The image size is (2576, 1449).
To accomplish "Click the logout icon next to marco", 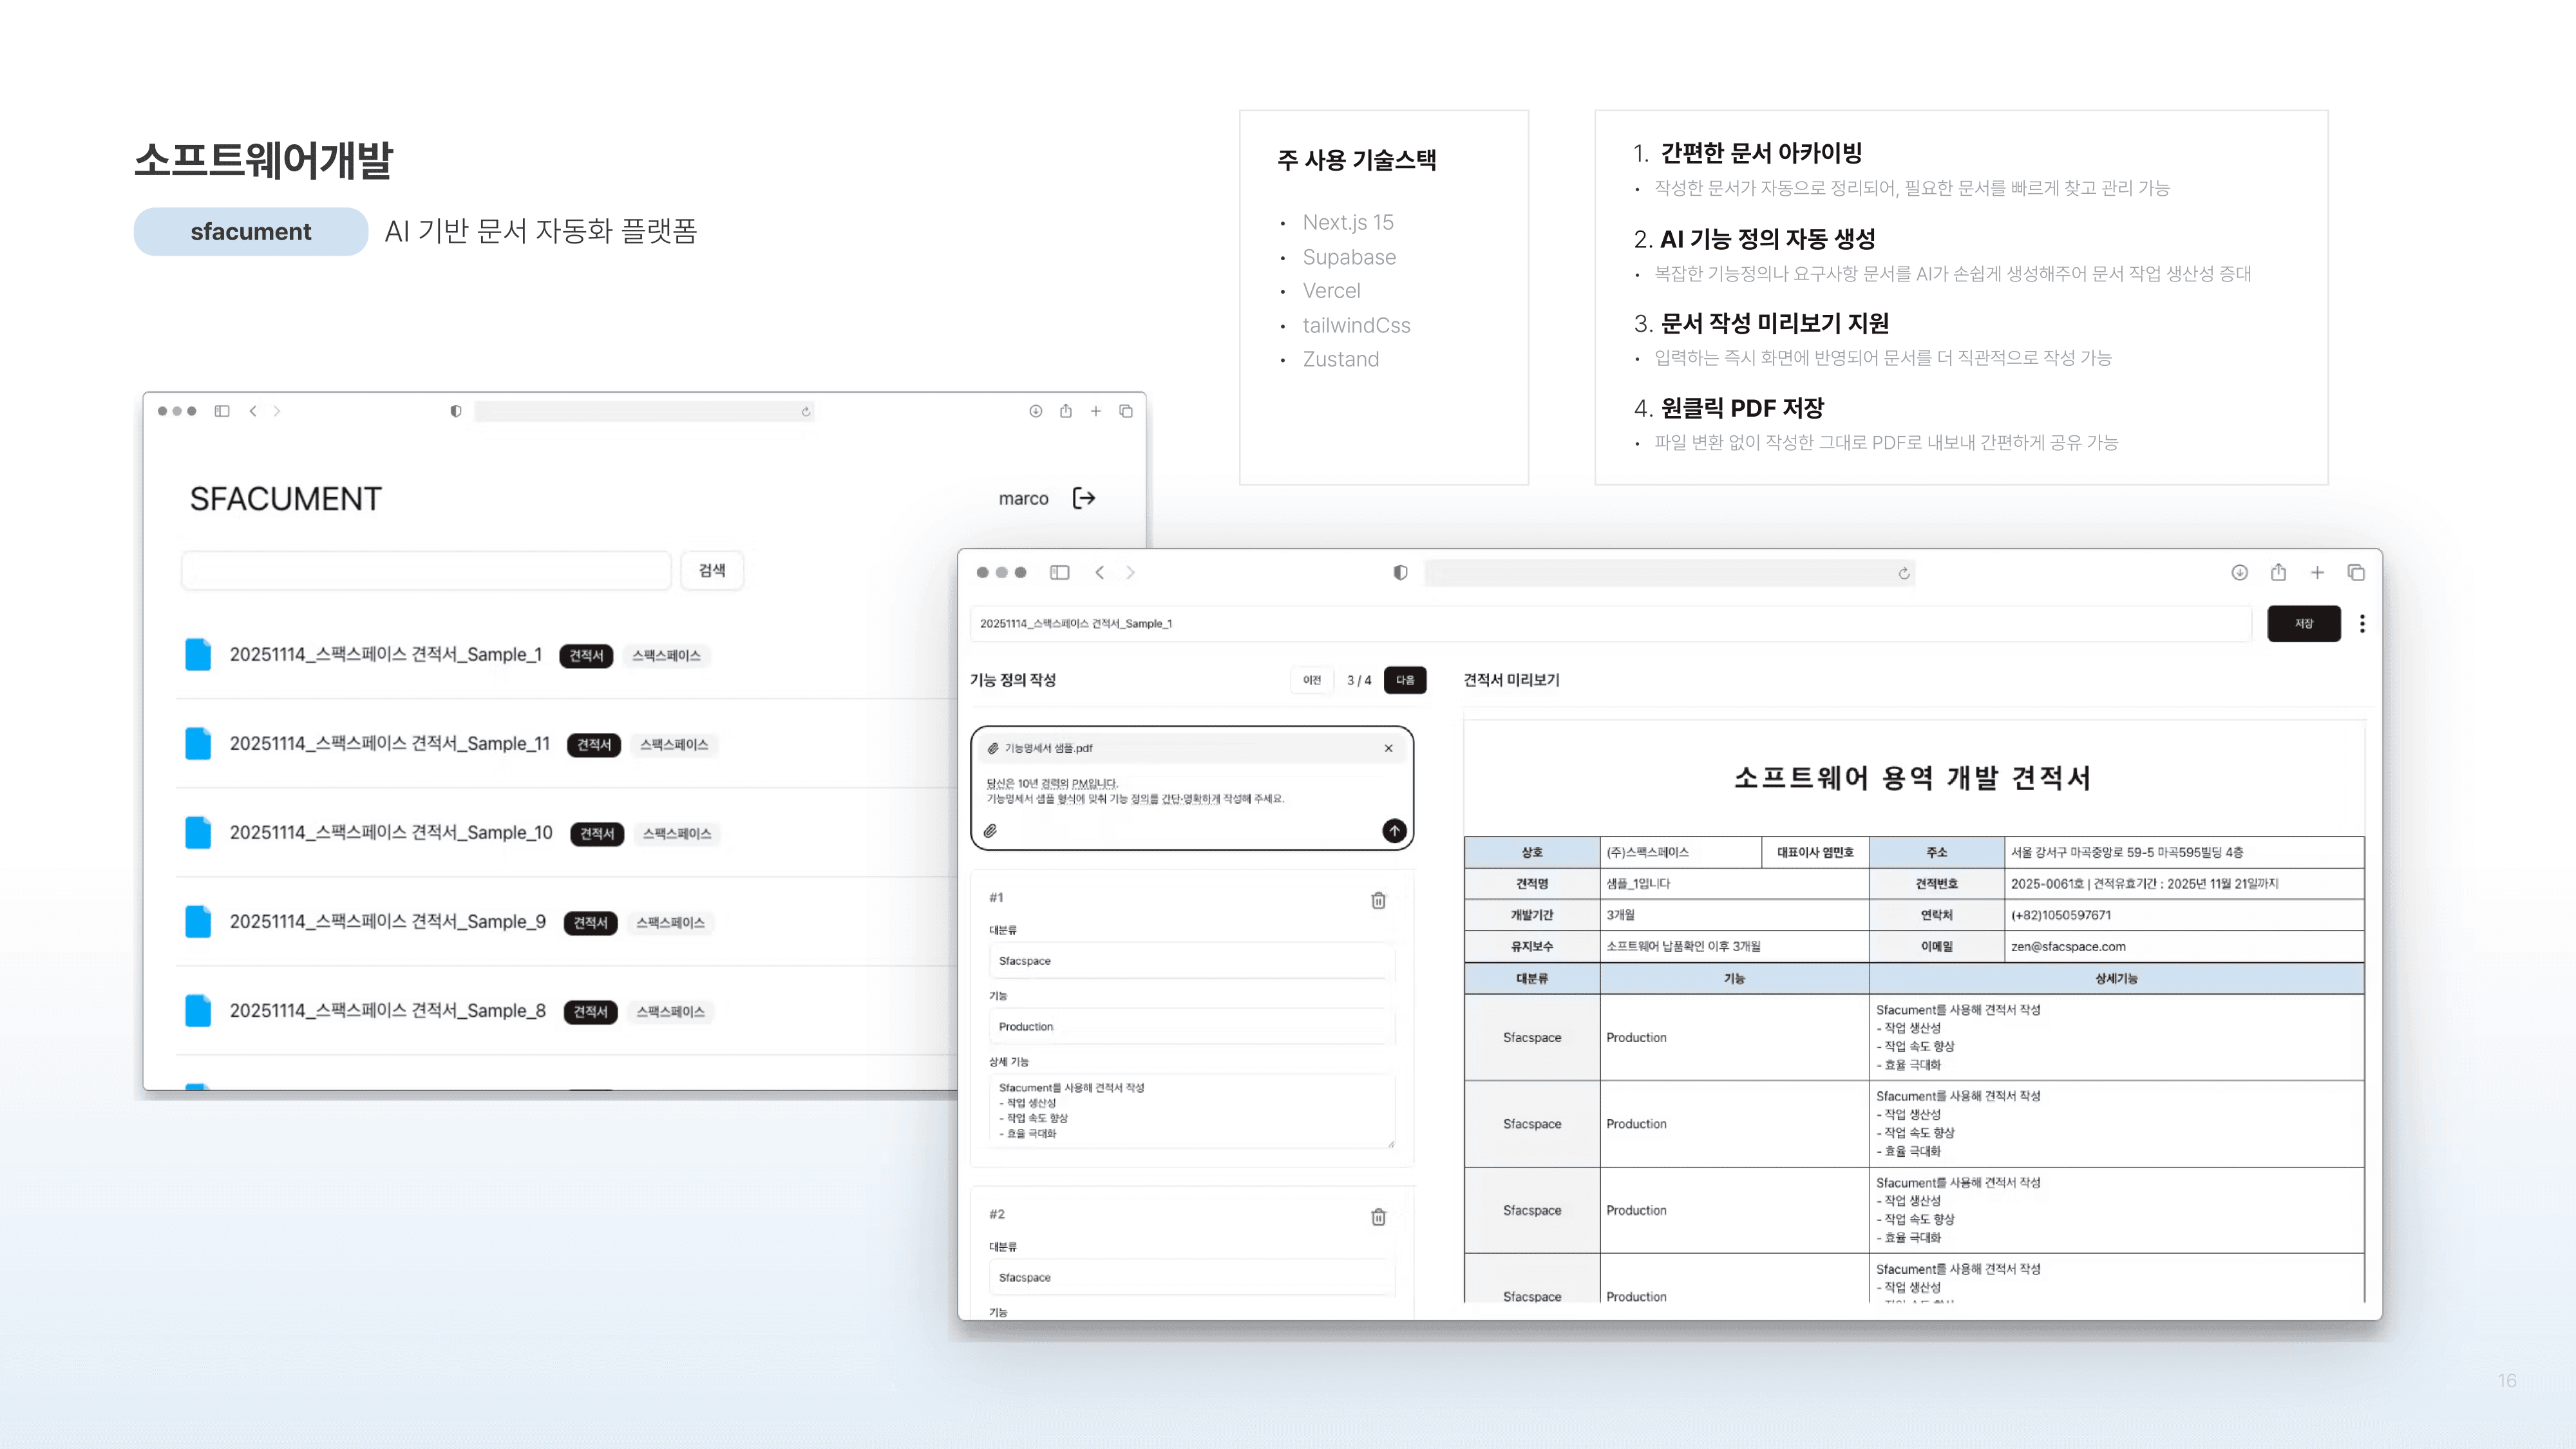I will click(1084, 498).
